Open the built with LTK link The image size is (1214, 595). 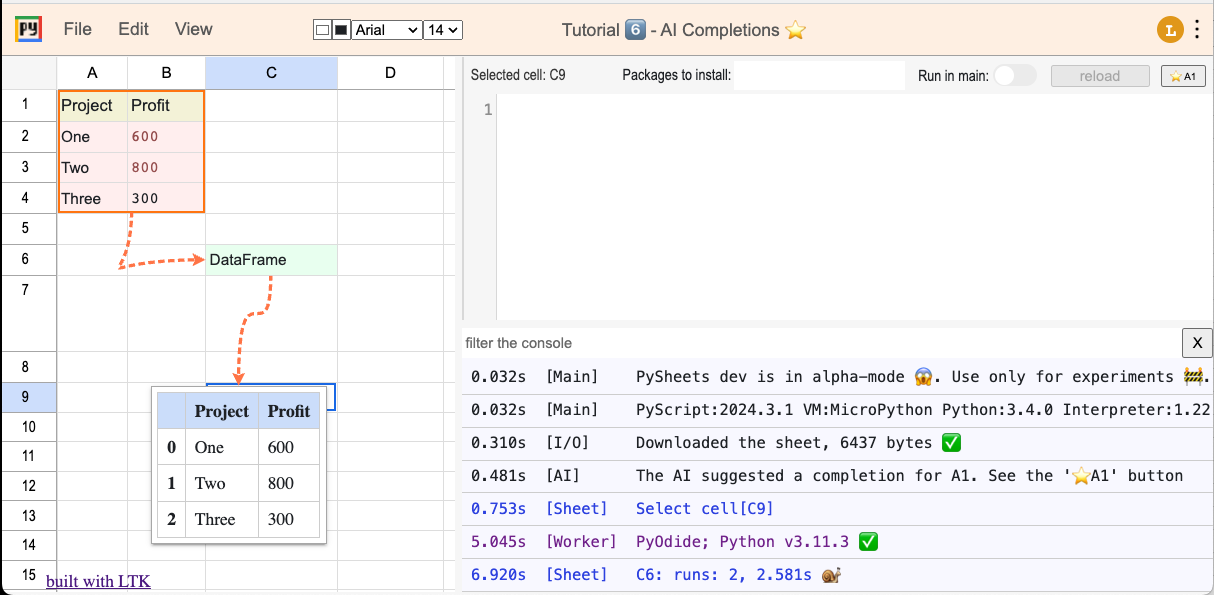coord(98,580)
